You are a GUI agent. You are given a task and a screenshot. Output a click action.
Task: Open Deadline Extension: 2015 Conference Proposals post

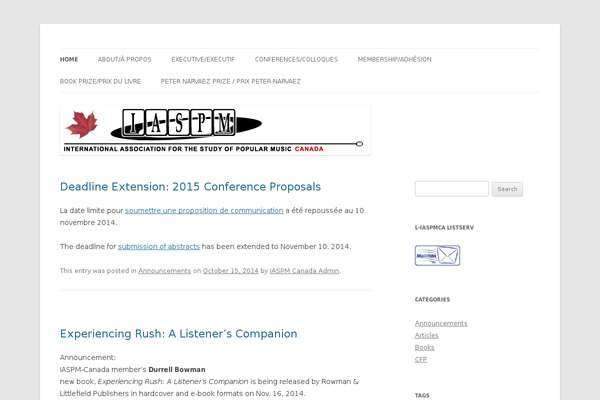tap(190, 186)
